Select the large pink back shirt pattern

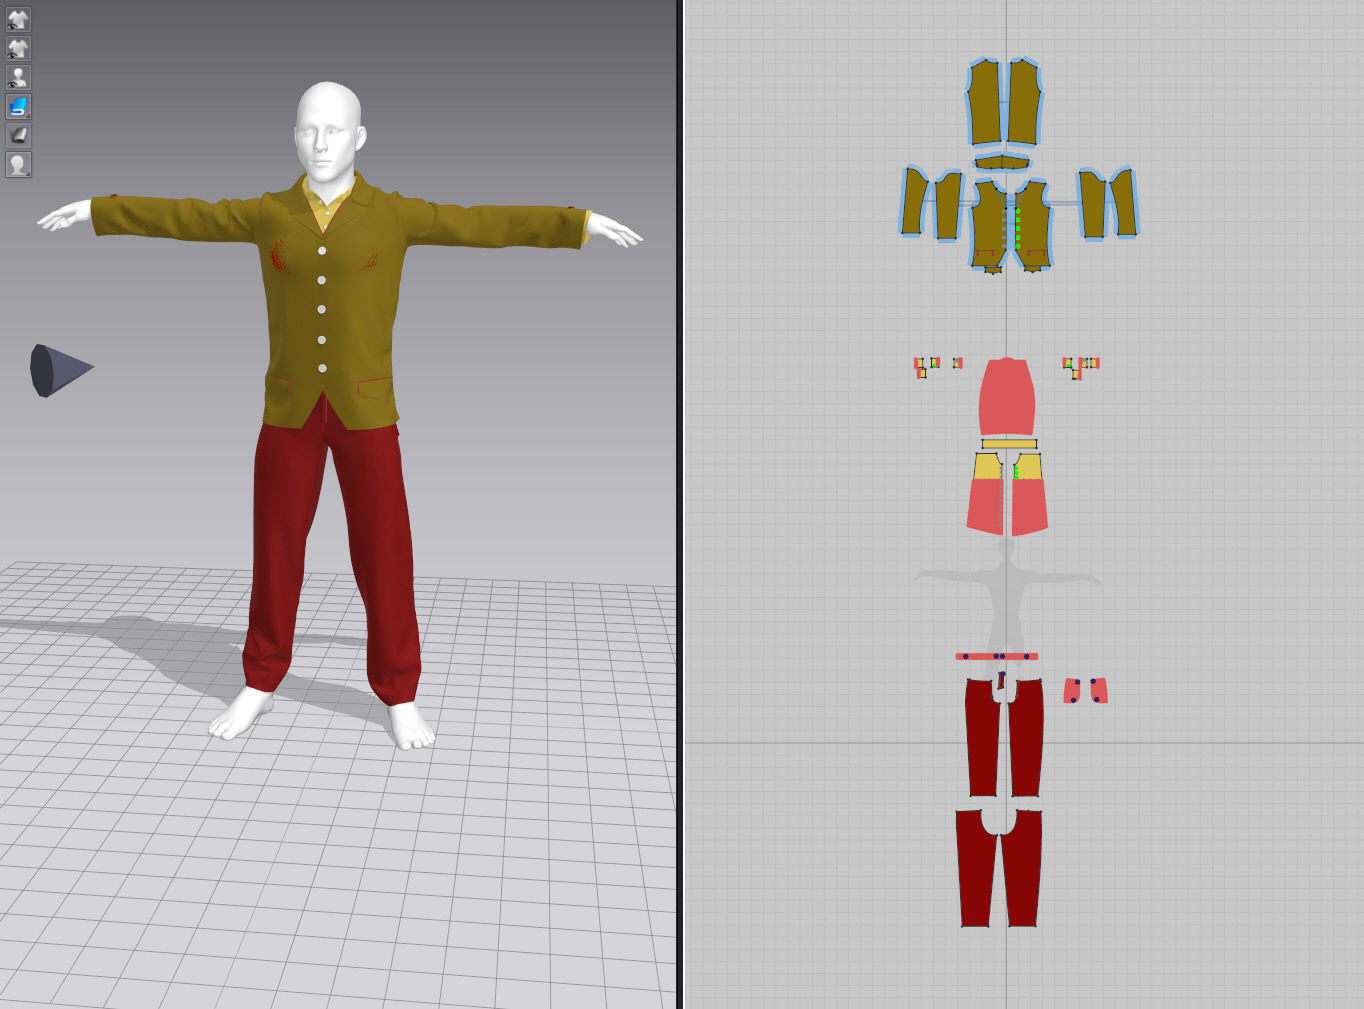point(1007,396)
